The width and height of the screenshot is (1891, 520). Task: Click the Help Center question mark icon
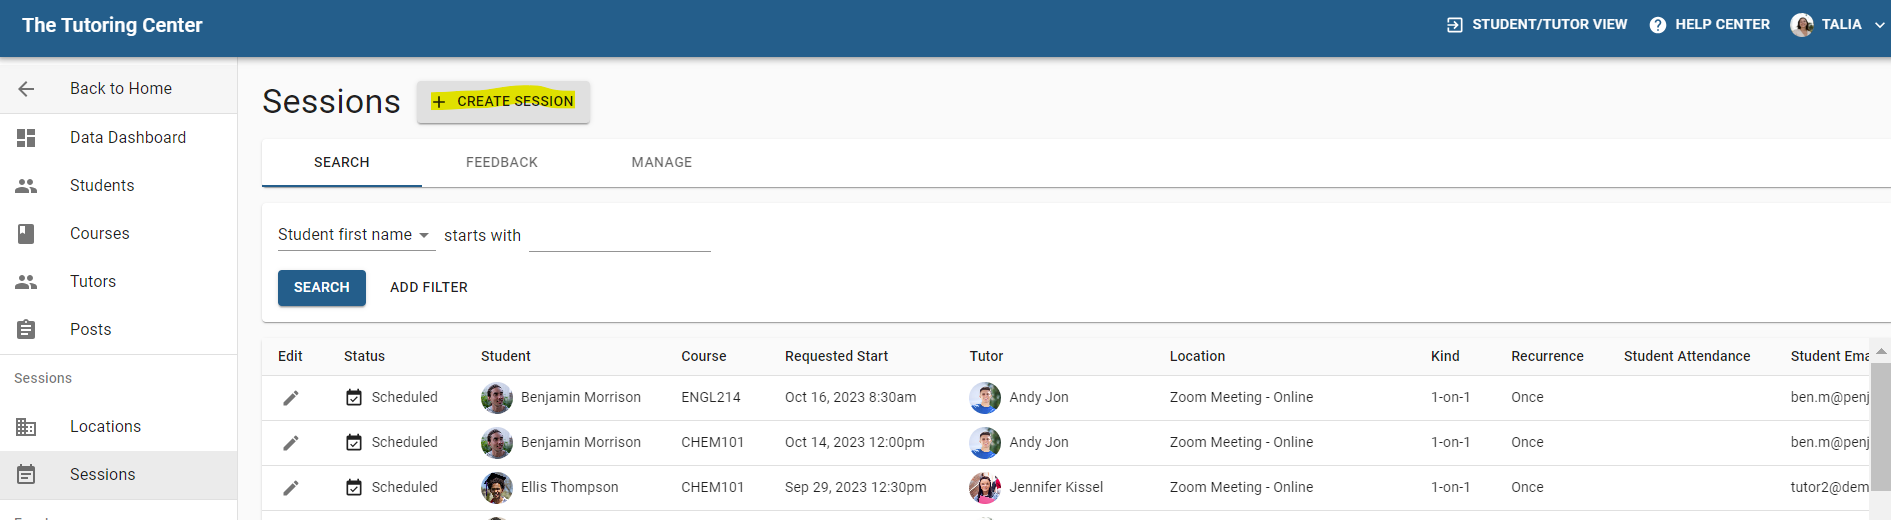(x=1657, y=25)
